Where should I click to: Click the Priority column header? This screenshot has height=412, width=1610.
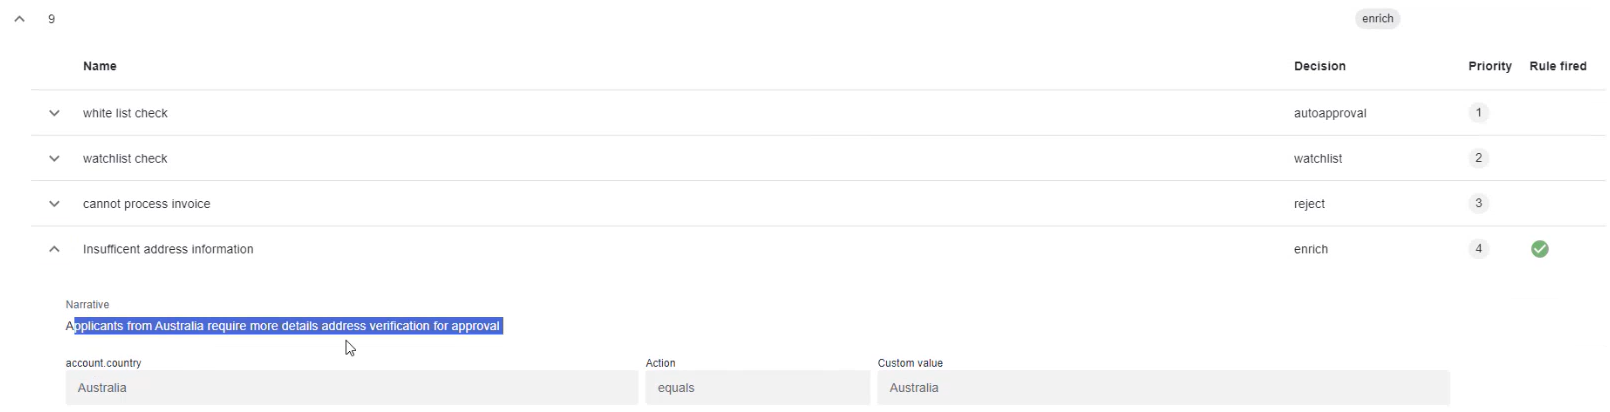pyautogui.click(x=1490, y=66)
